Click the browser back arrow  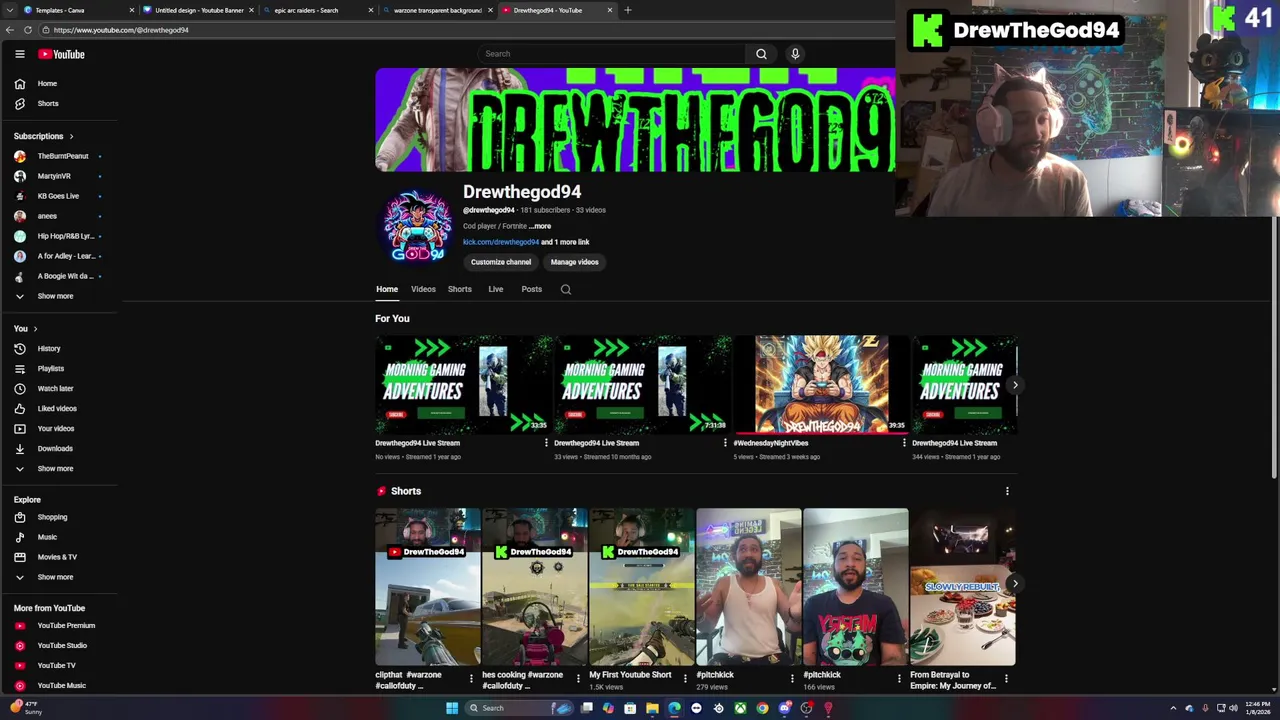[x=10, y=30]
